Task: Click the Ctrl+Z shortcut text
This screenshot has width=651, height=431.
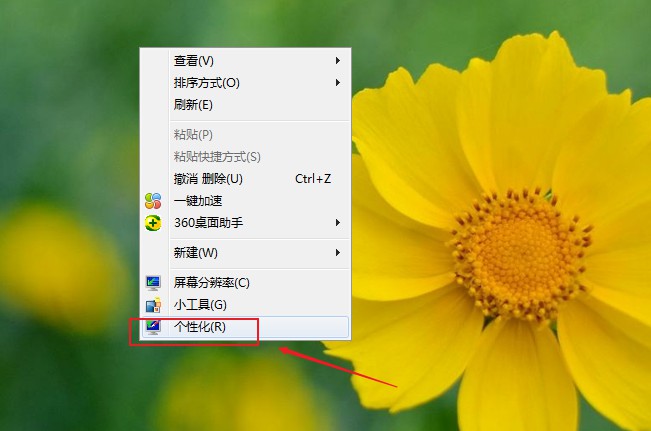Action: (x=313, y=179)
